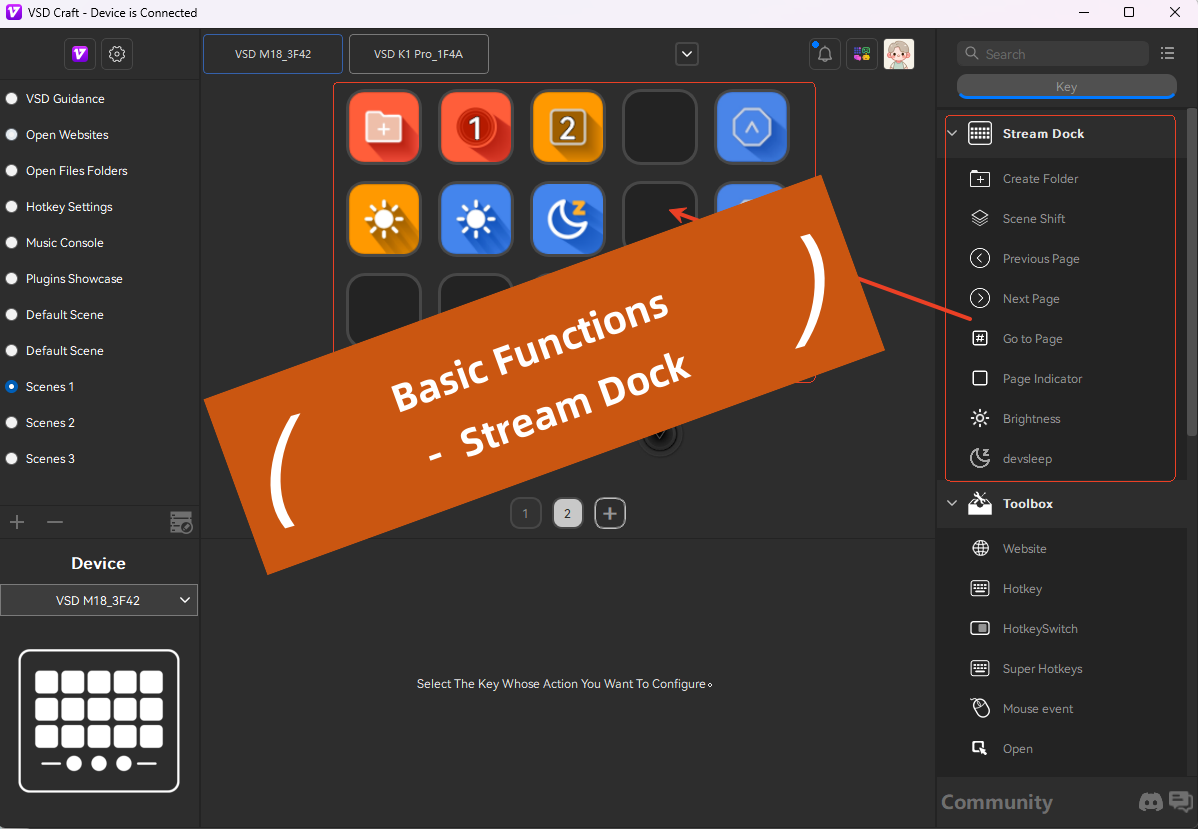Image resolution: width=1198 pixels, height=829 pixels.
Task: Open settings via the gear icon
Action: click(117, 54)
